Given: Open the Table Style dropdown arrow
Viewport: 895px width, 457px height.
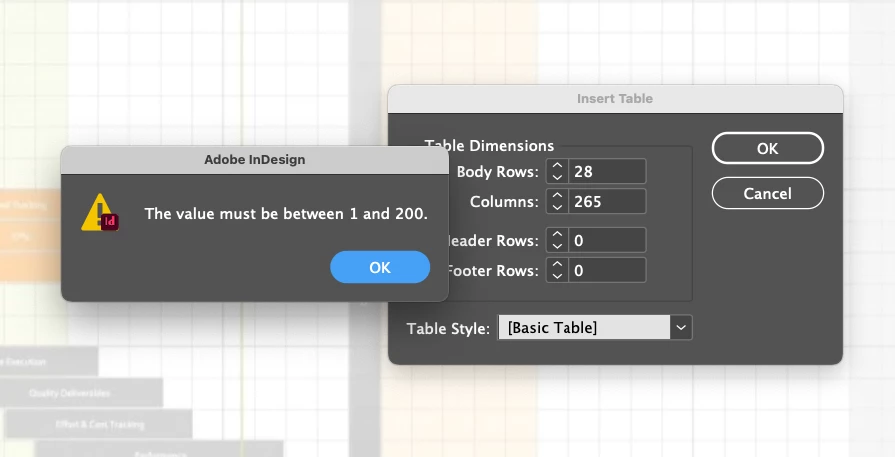Looking at the screenshot, I should 681,327.
